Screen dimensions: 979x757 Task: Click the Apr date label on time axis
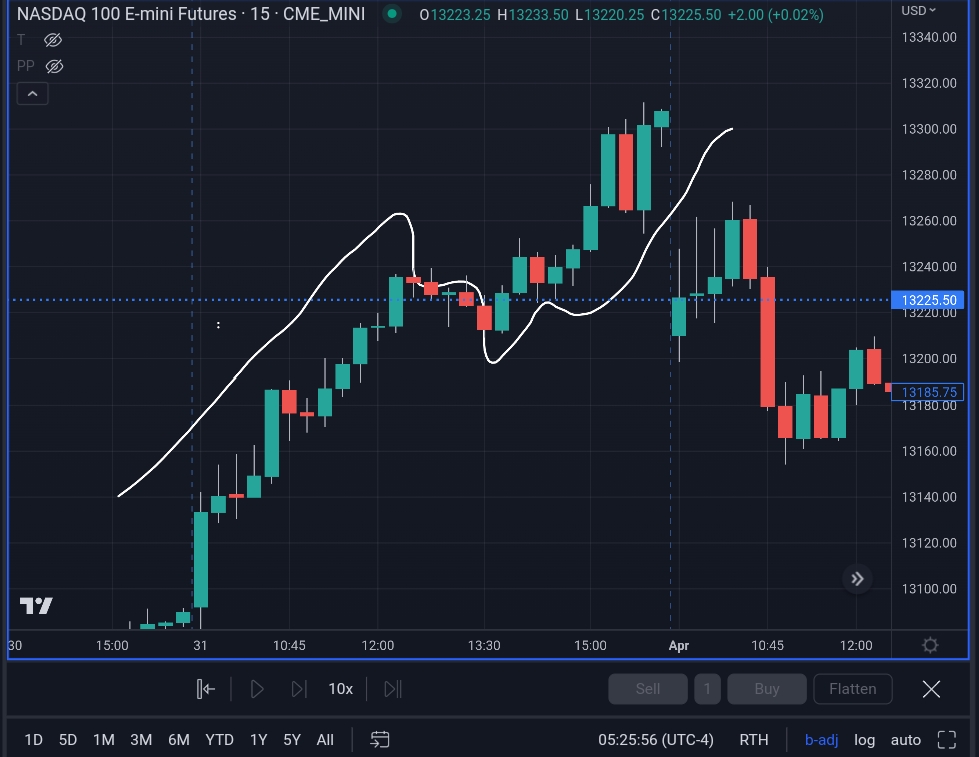[679, 646]
